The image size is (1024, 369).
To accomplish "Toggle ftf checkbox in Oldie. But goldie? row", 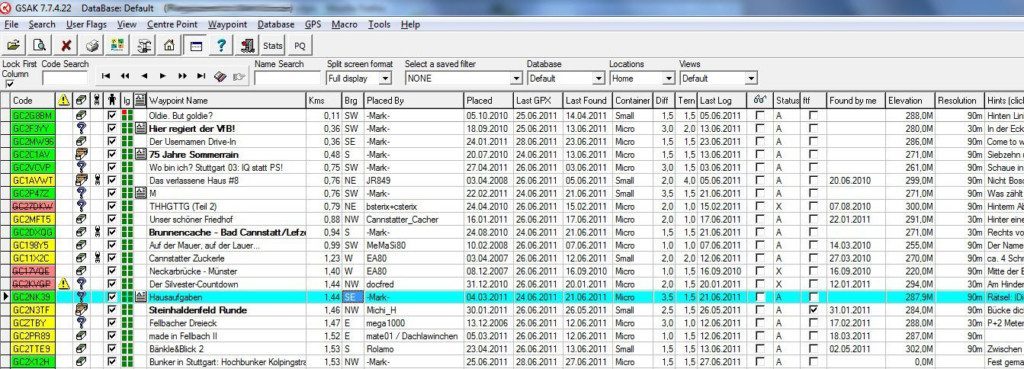I will 812,115.
